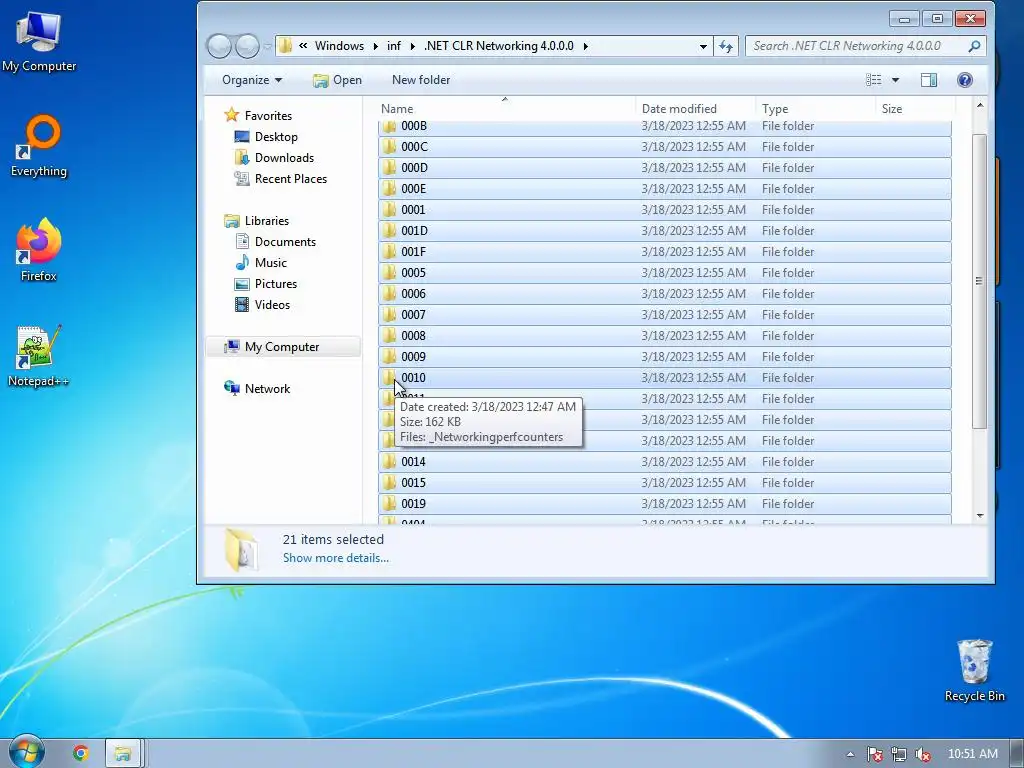Sort by Date modified column
This screenshot has width=1024, height=768.
tap(696, 108)
